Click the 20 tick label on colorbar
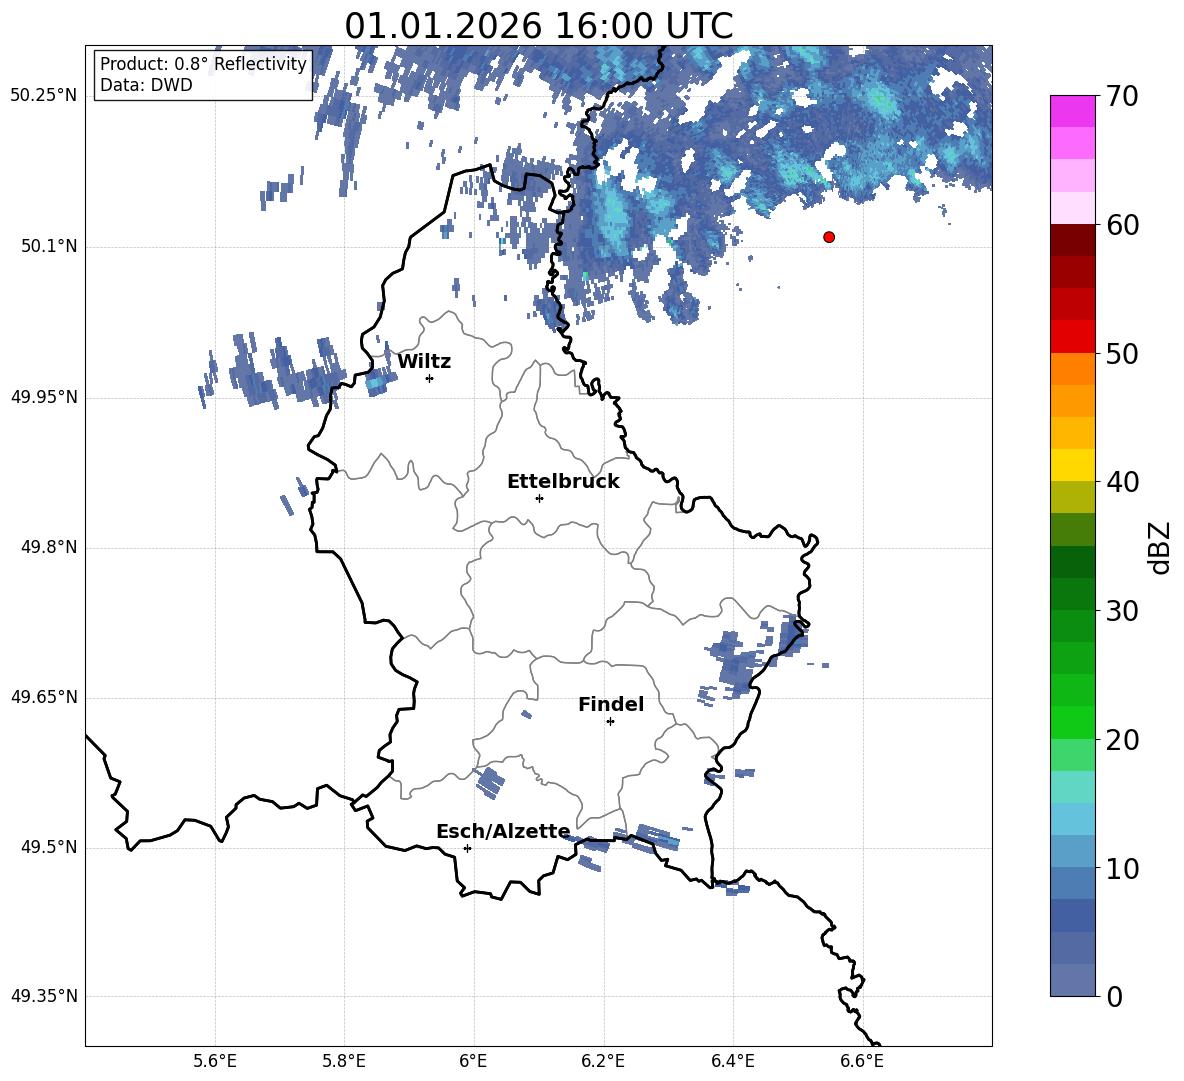The height and width of the screenshot is (1081, 1184). tap(1122, 740)
